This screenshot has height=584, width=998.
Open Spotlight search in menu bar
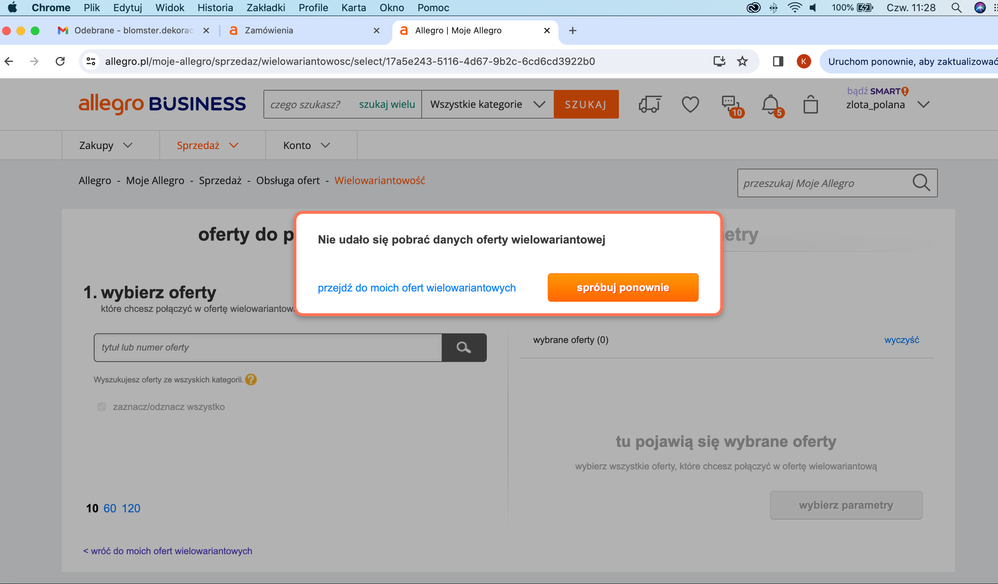956,8
